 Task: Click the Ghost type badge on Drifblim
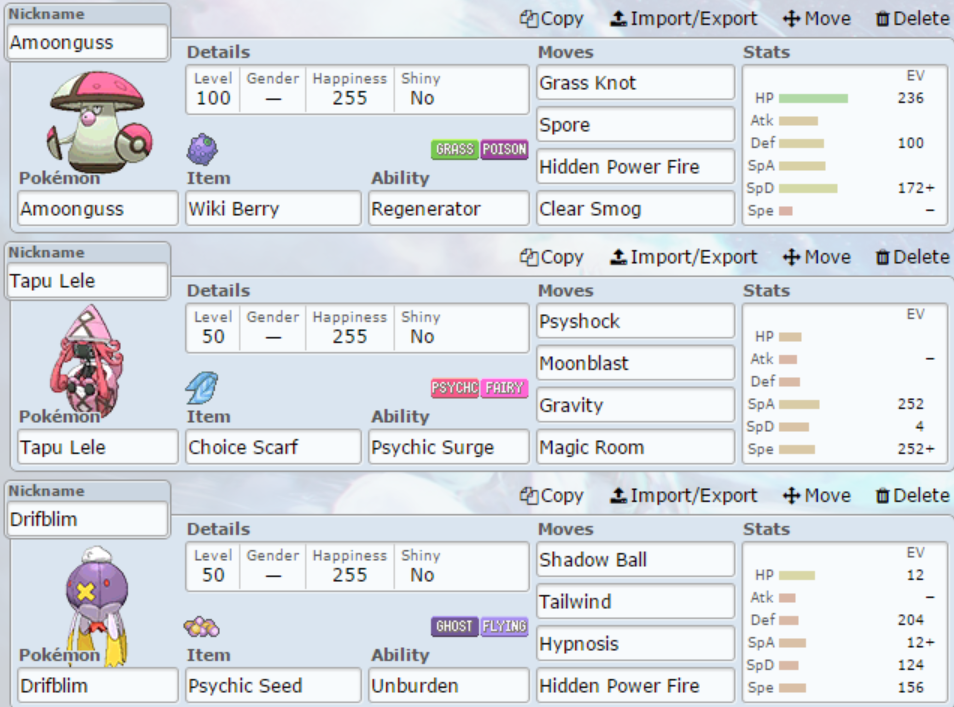[454, 626]
